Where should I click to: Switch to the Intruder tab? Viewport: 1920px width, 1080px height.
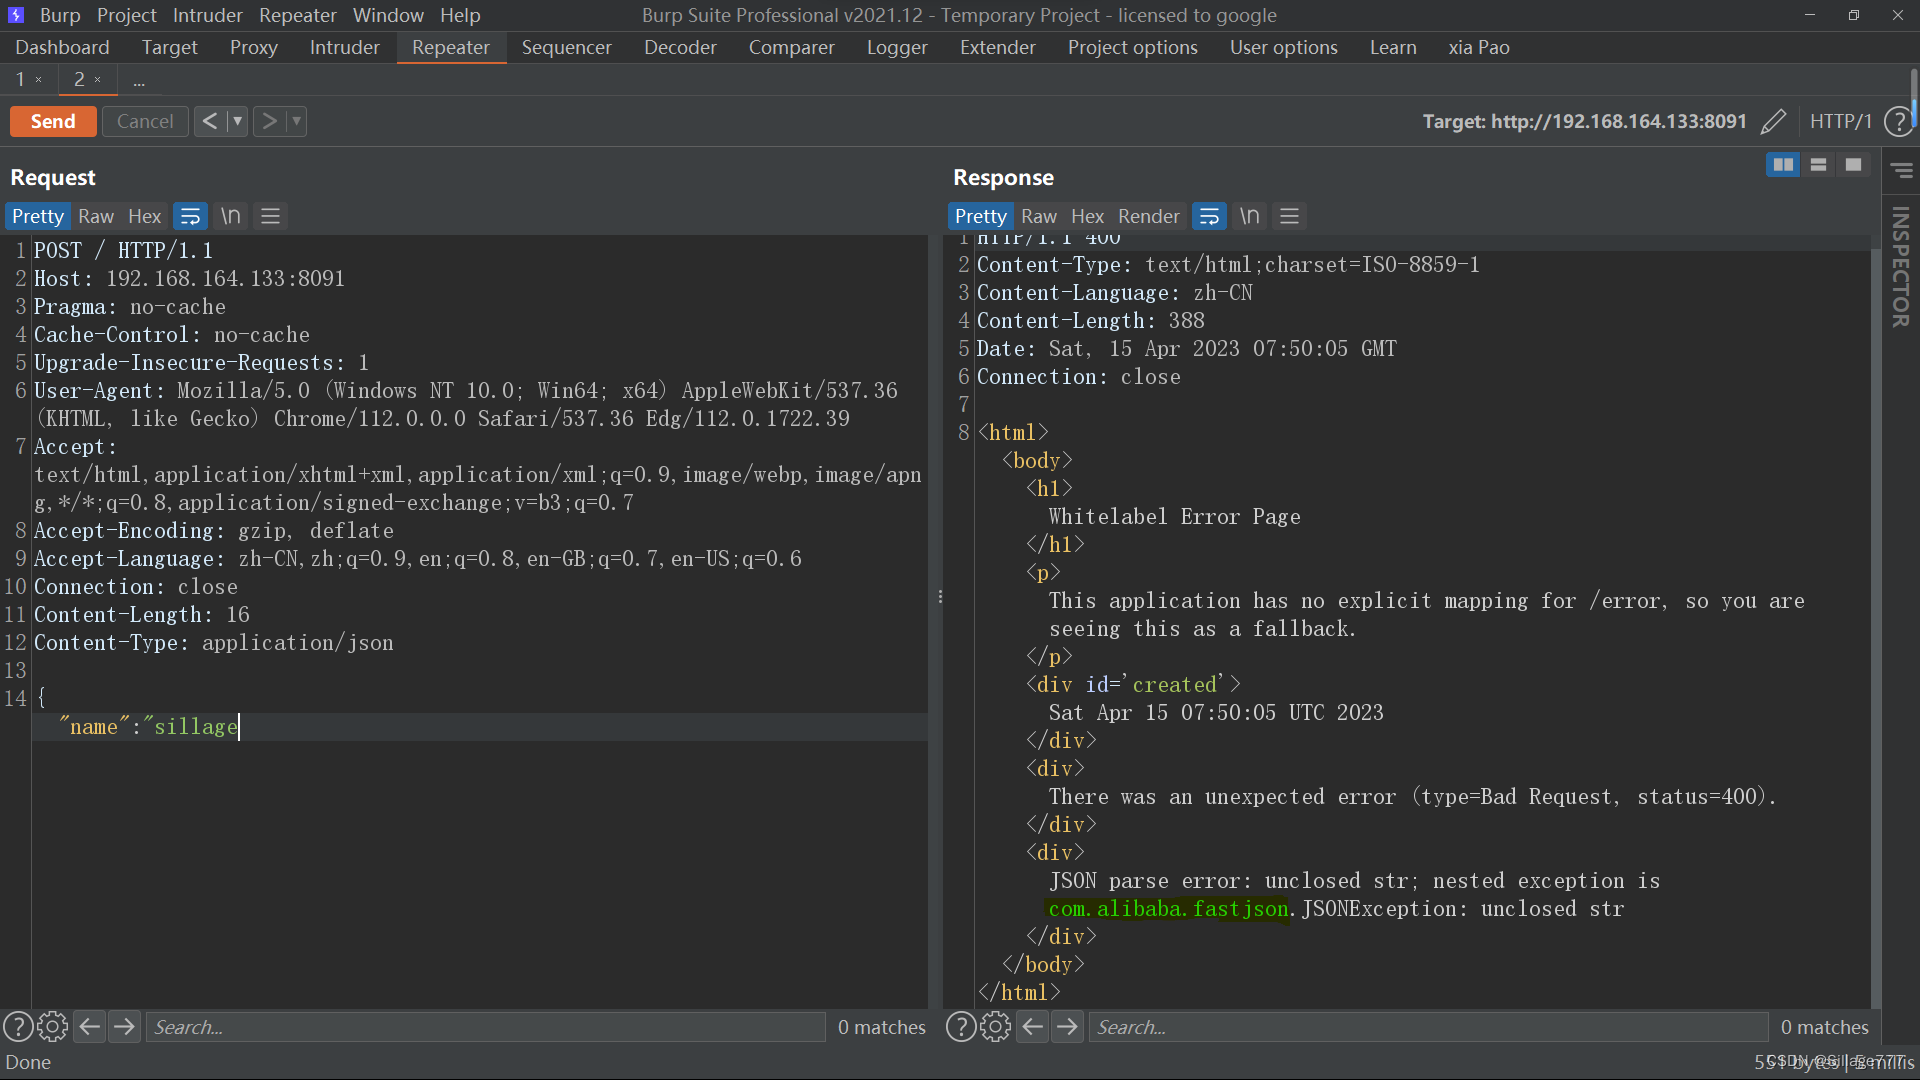tap(344, 47)
